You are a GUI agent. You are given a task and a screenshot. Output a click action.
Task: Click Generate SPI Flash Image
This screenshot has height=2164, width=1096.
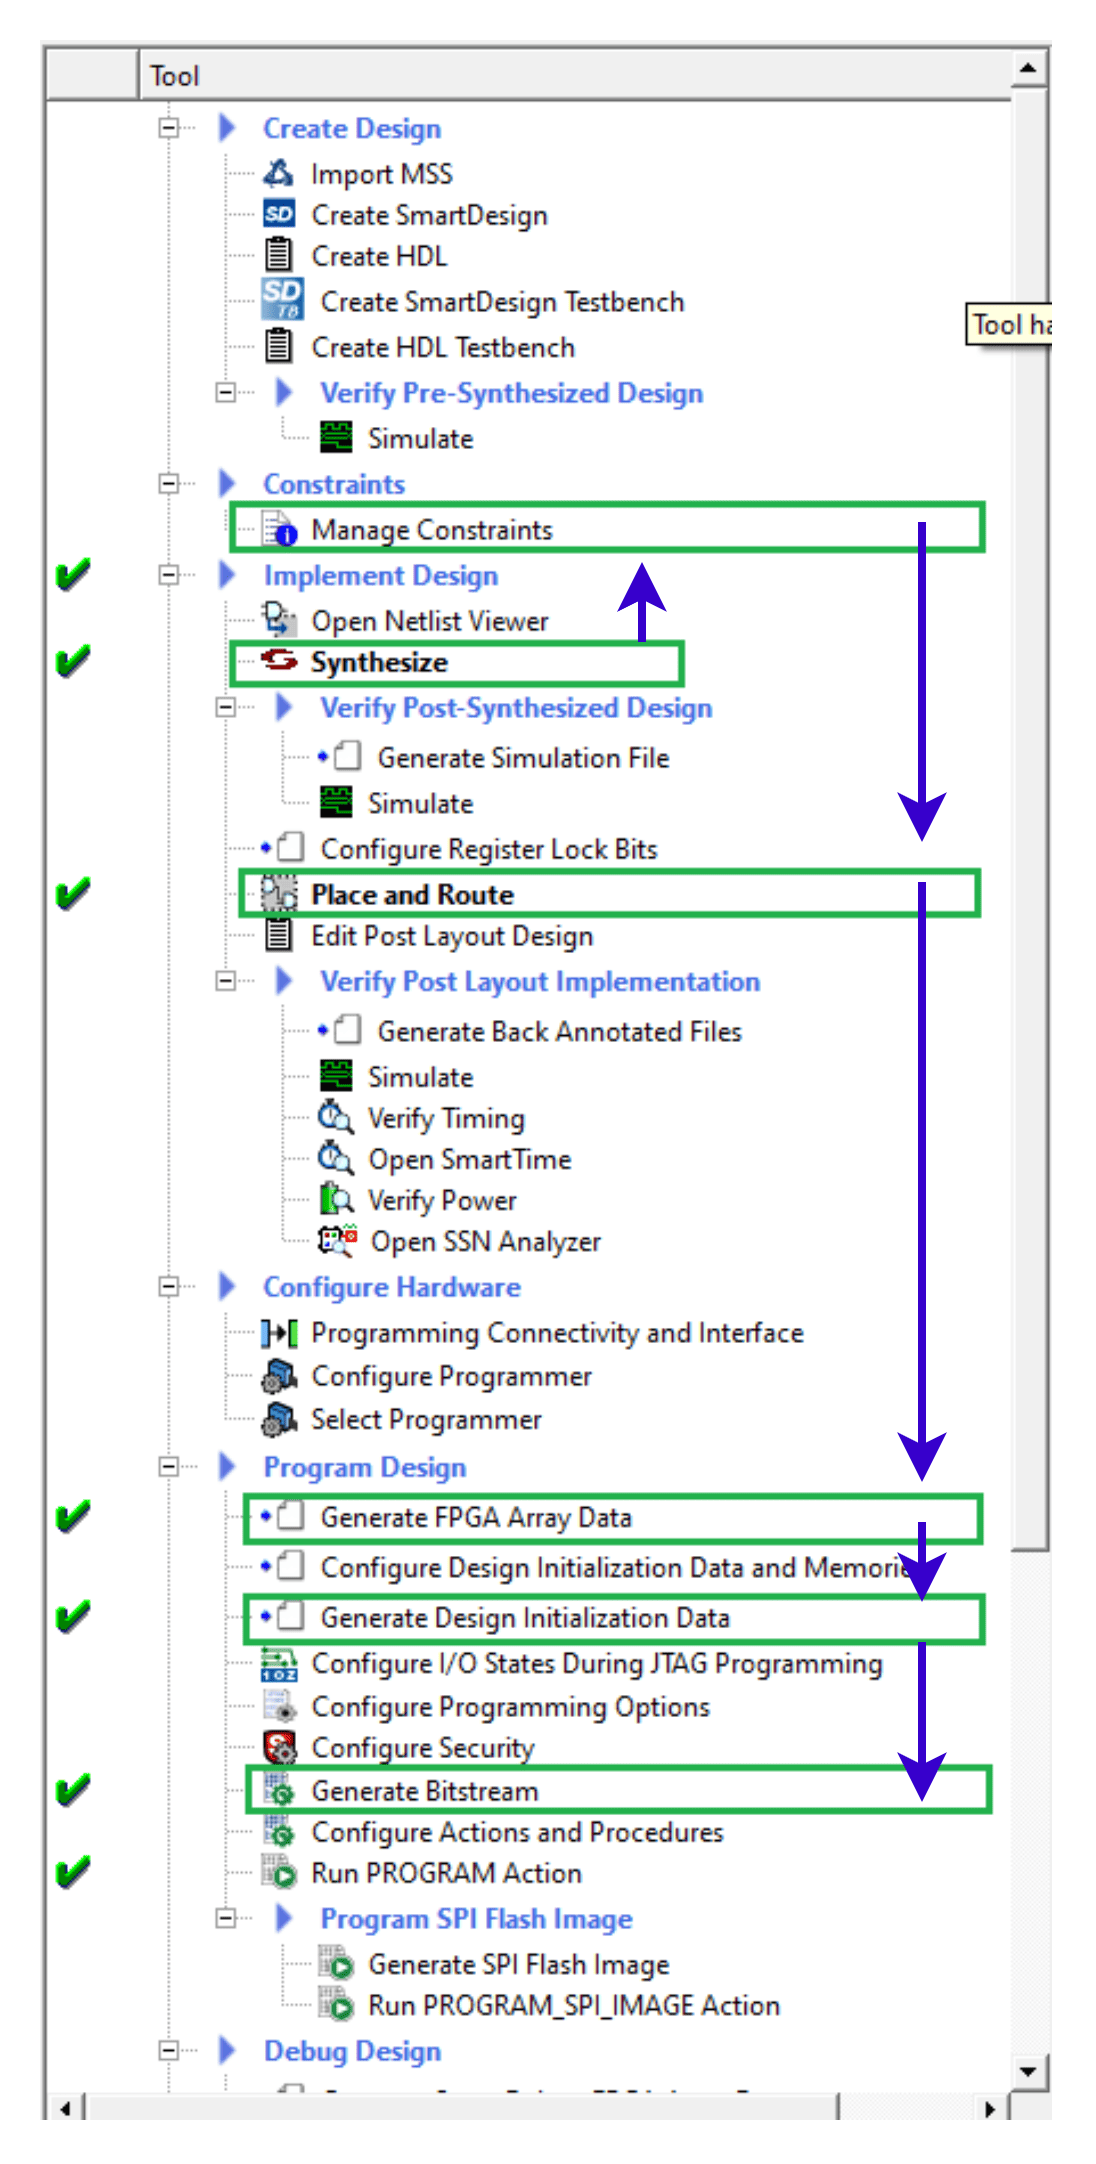[x=518, y=1964]
